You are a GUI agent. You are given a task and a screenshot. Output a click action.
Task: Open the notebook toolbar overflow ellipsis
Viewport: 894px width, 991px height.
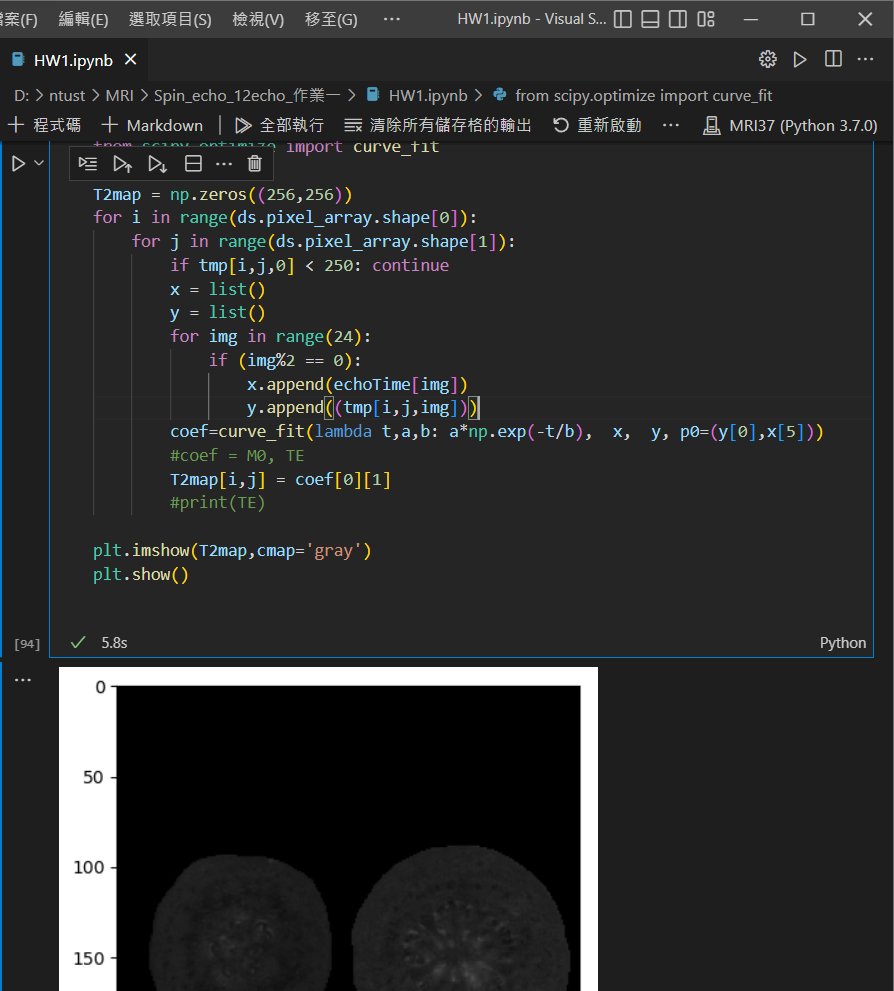[669, 124]
